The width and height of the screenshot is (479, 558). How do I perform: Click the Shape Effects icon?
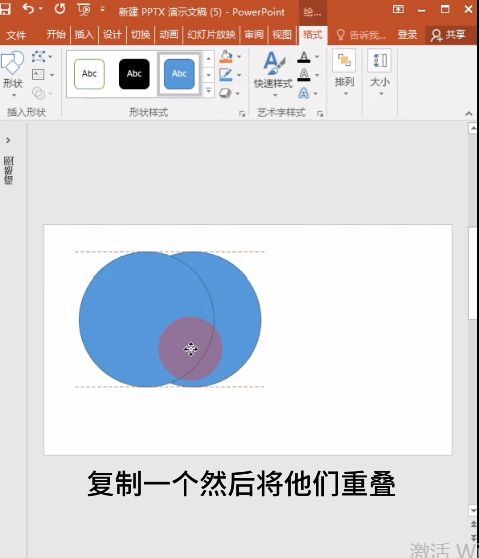click(x=225, y=93)
